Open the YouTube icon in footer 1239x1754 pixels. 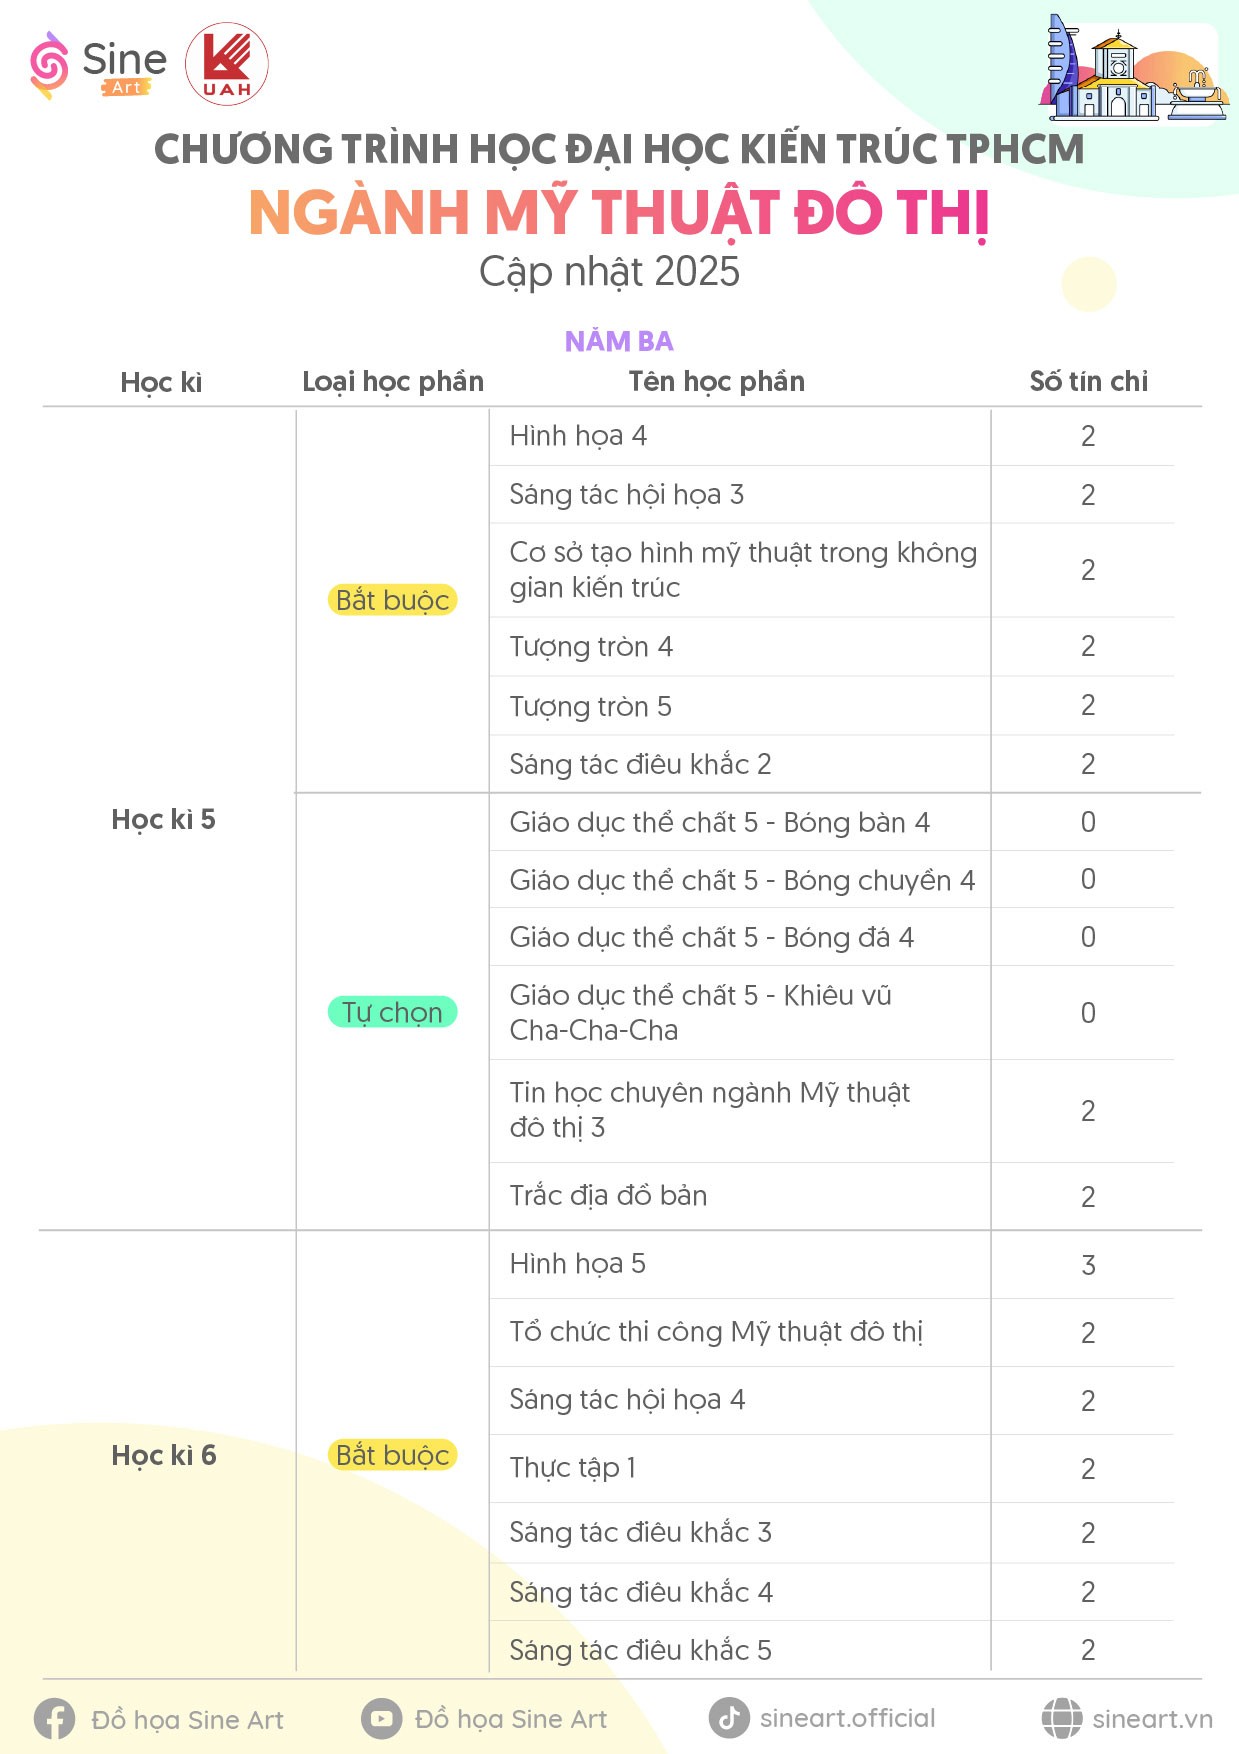pyautogui.click(x=381, y=1718)
